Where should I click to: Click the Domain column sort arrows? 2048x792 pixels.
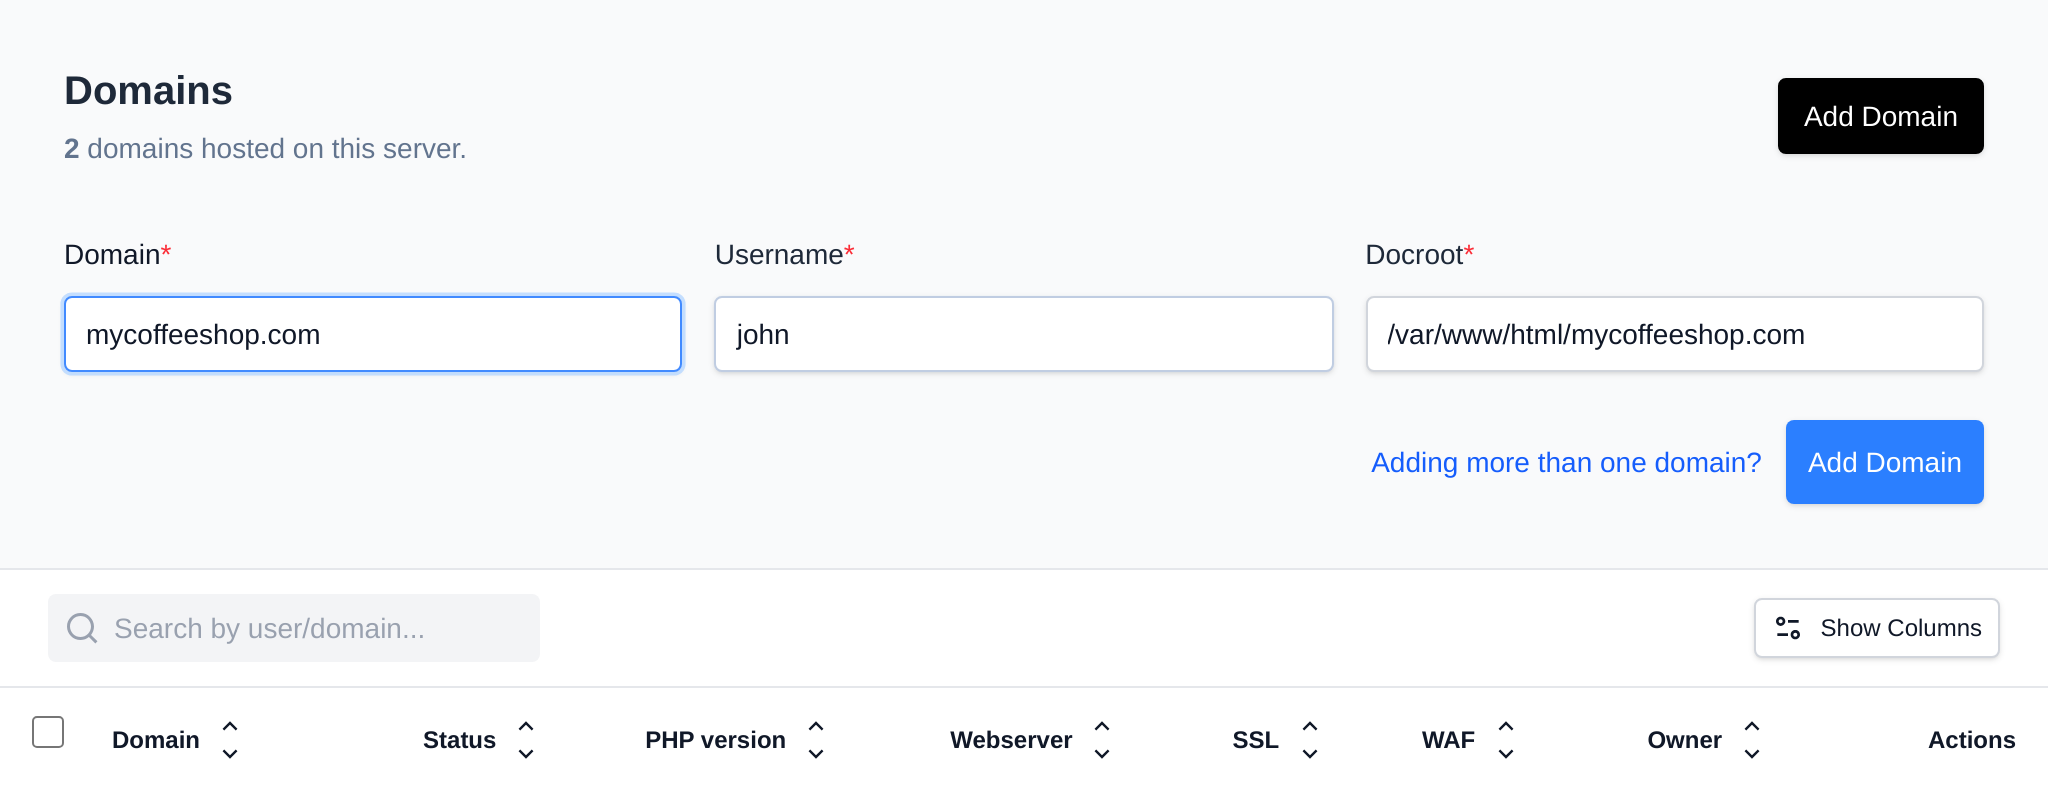[230, 740]
